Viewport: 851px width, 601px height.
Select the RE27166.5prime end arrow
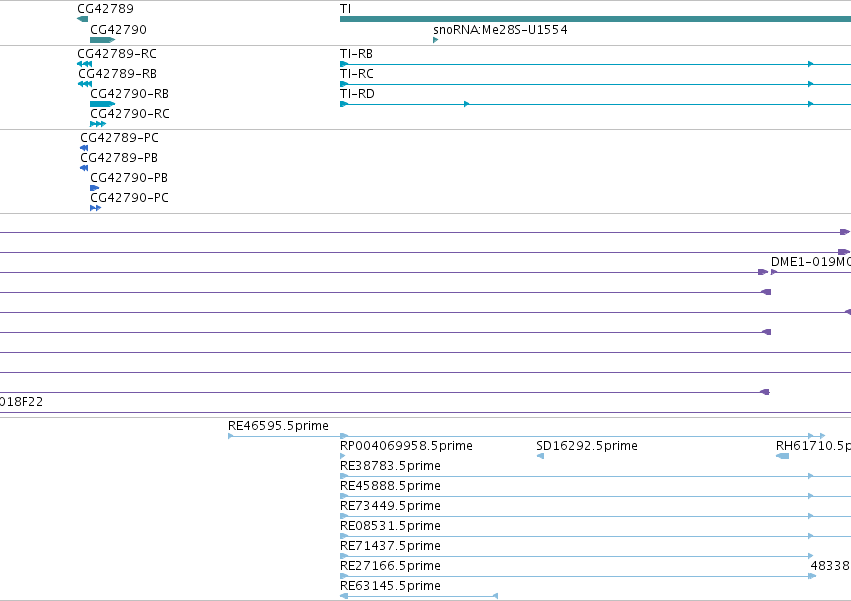tap(812, 577)
